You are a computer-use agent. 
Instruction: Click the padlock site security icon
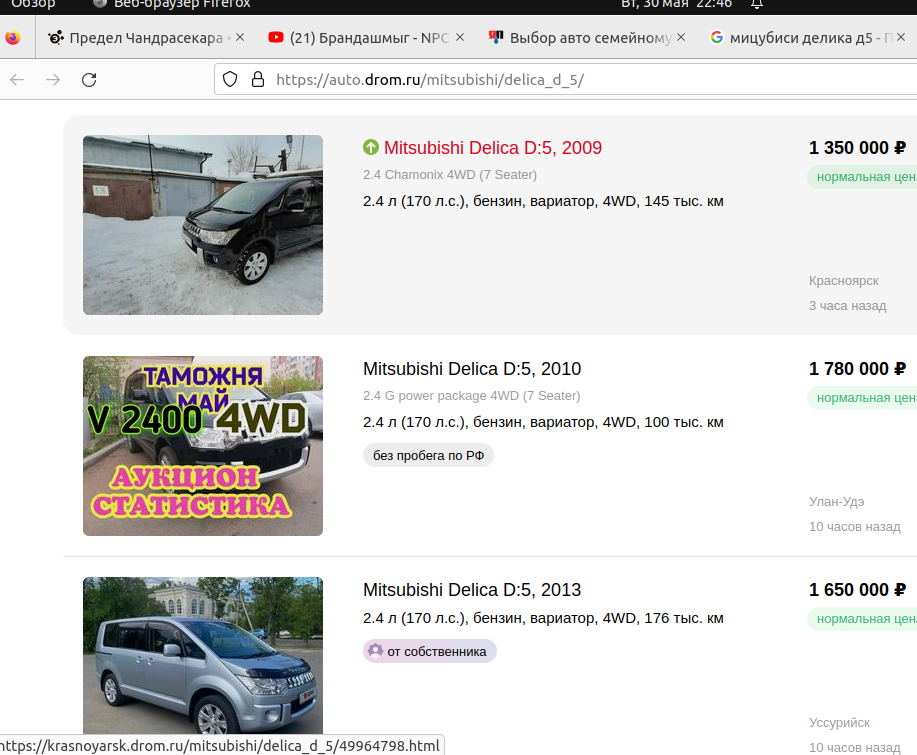pos(258,79)
